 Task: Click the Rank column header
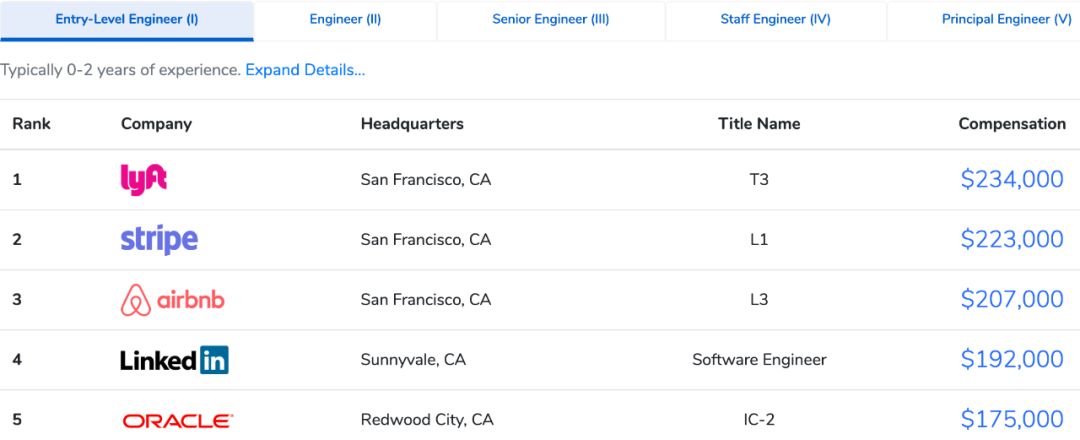(32, 124)
